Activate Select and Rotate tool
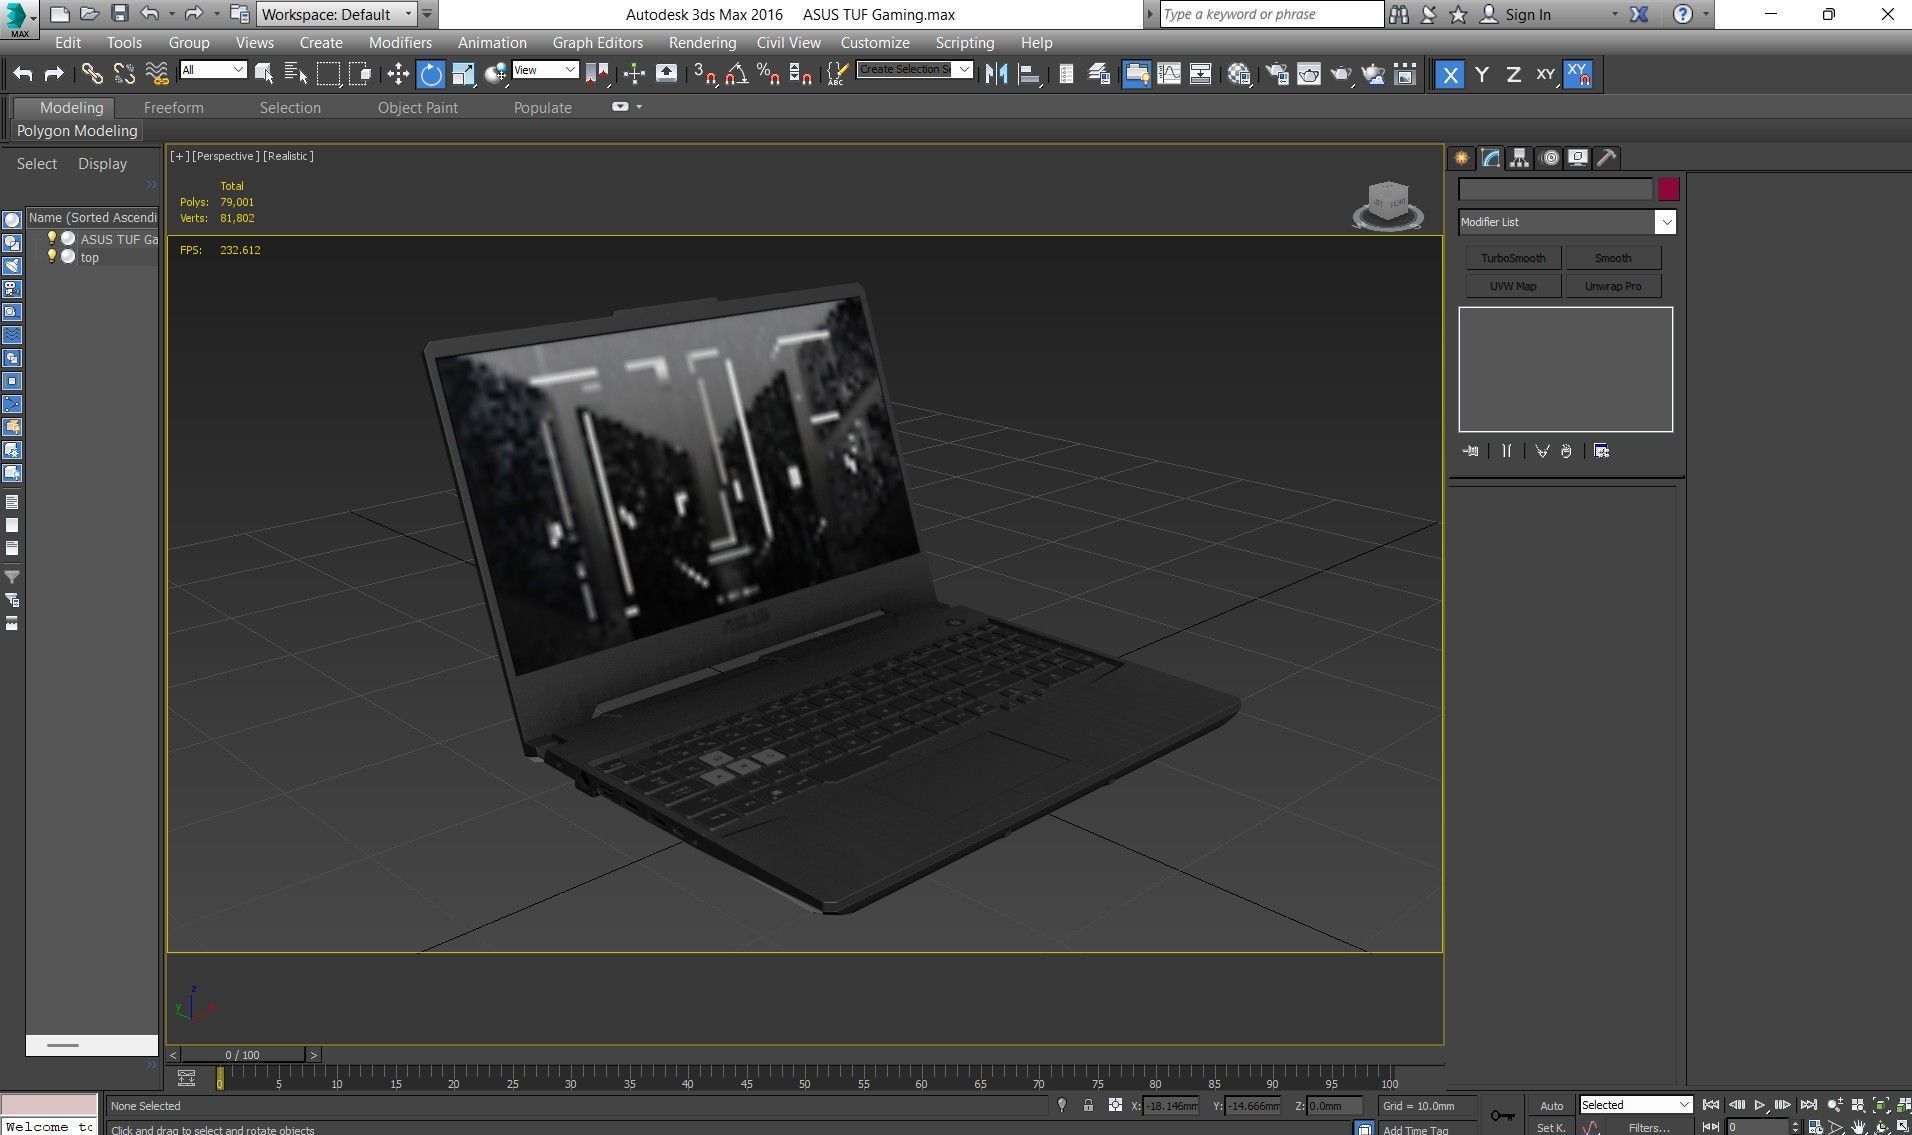Viewport: 1912px width, 1135px height. [x=430, y=74]
